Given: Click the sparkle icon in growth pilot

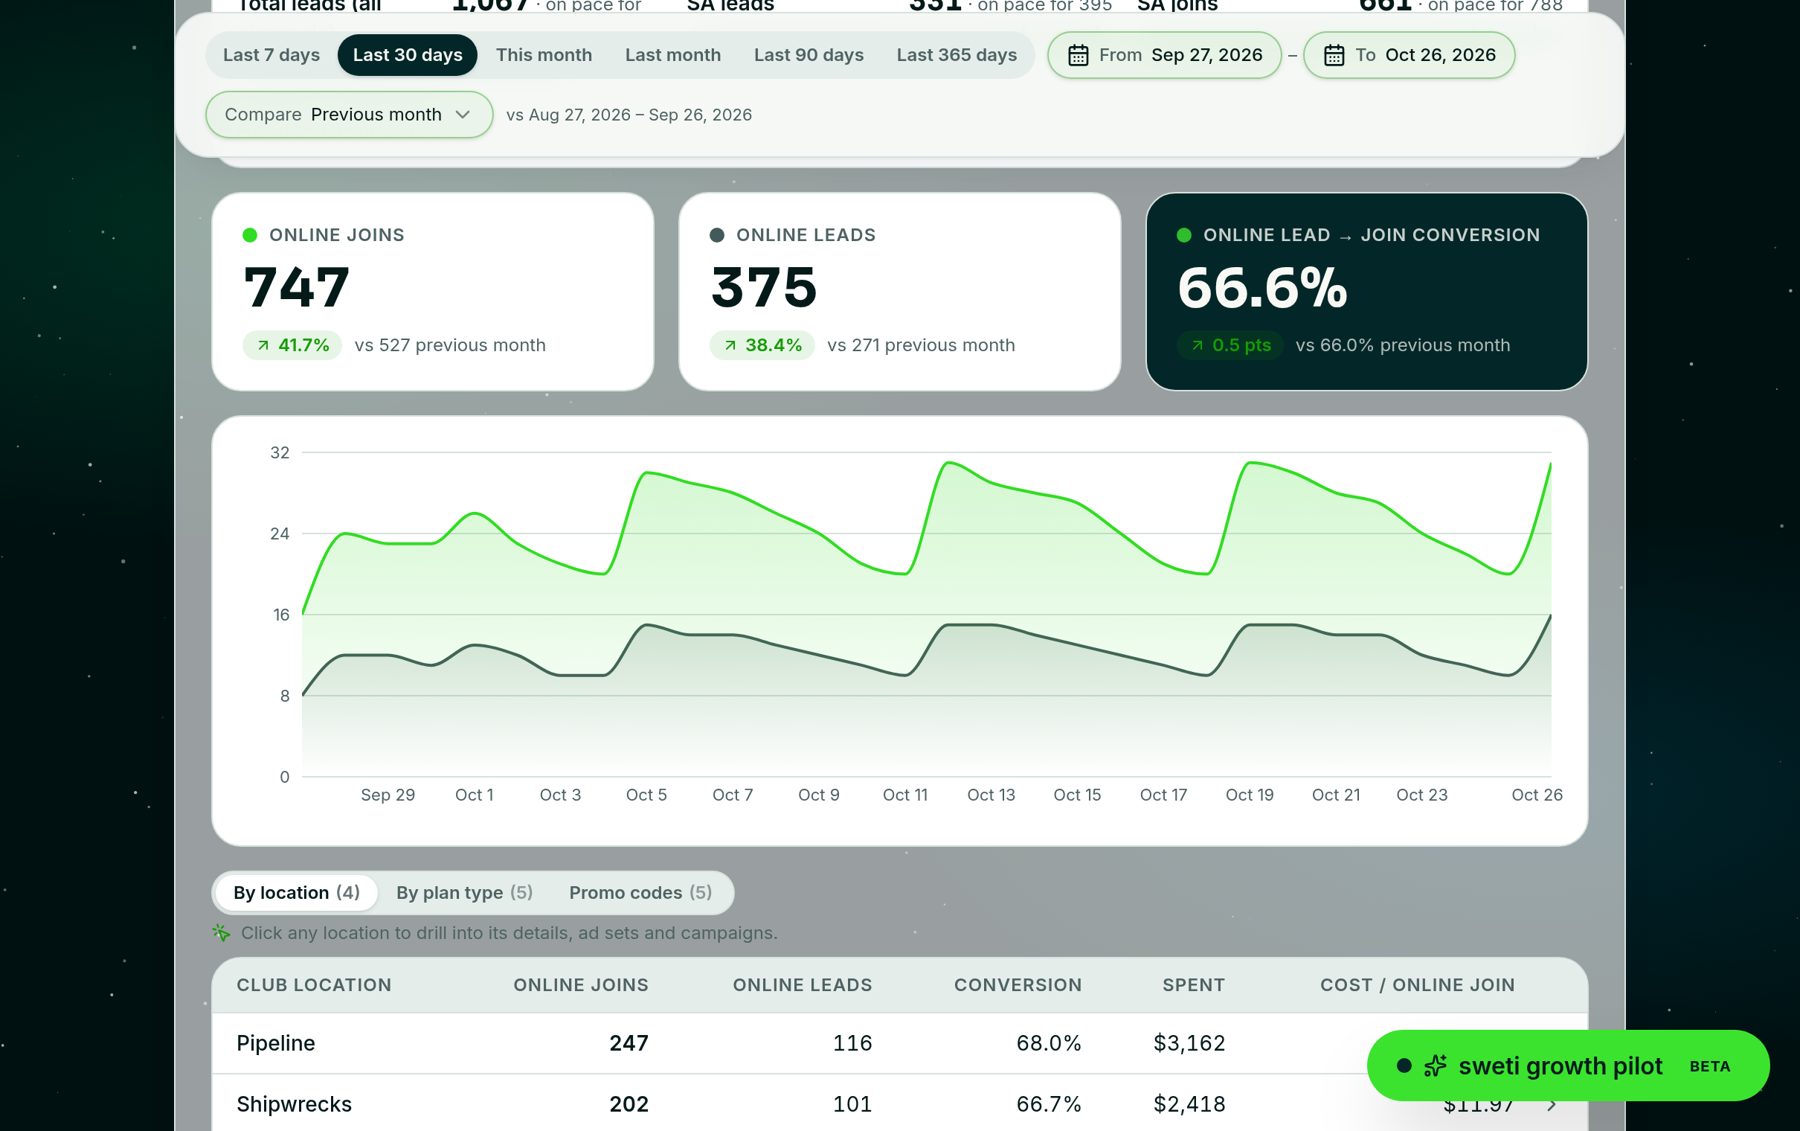Looking at the screenshot, I should coord(1435,1066).
